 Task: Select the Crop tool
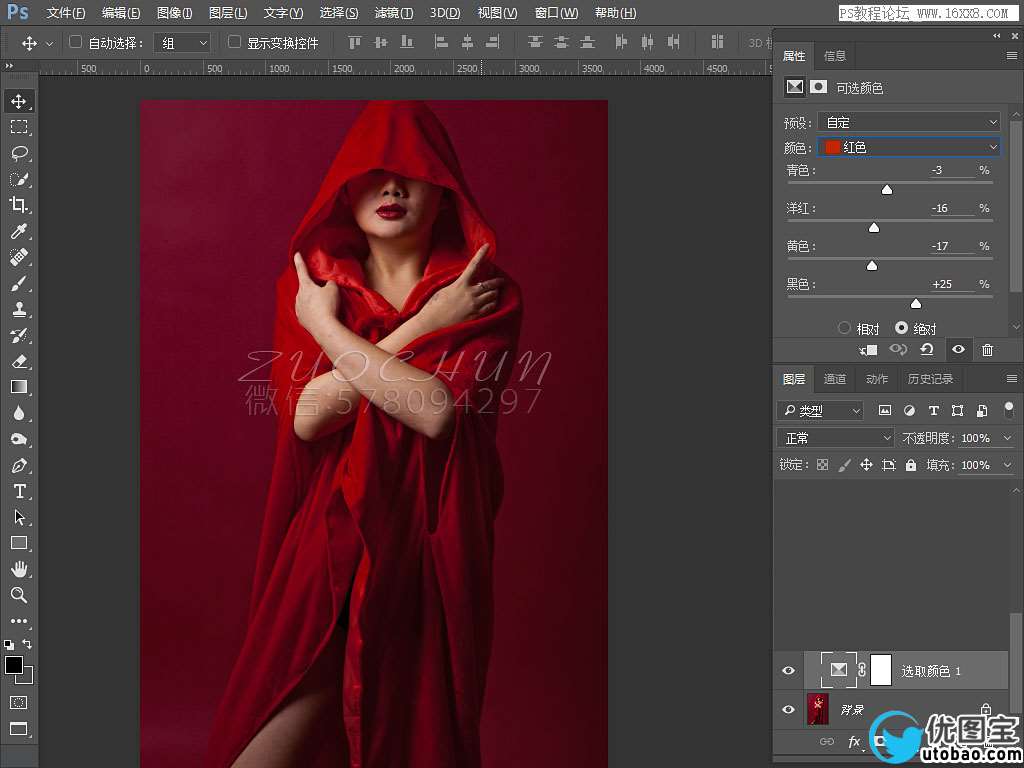click(18, 205)
